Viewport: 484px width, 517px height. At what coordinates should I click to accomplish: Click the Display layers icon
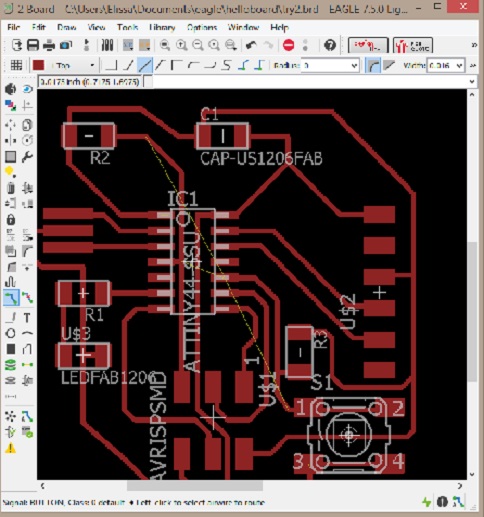click(10, 106)
